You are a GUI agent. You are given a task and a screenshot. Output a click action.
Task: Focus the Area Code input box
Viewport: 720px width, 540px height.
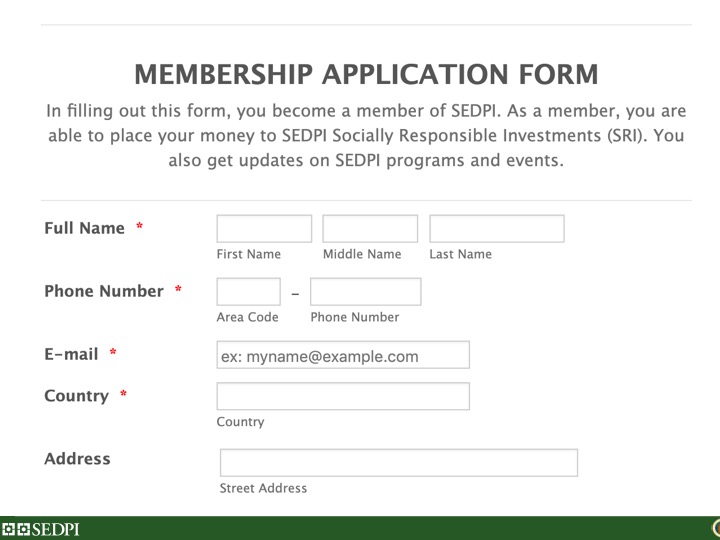(x=248, y=292)
